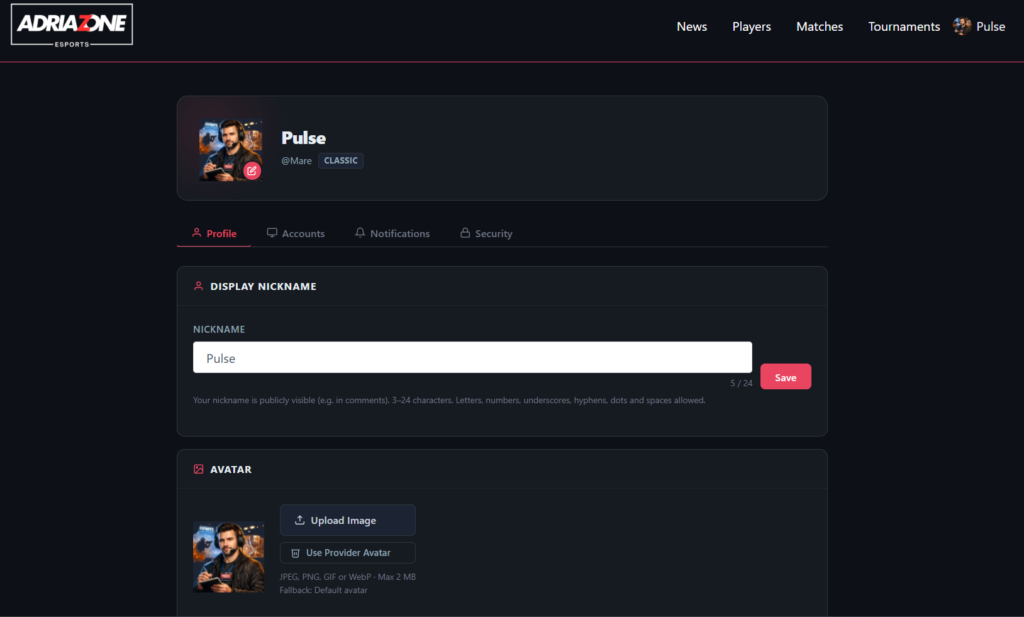Click the image icon beside Avatar heading
Screen dimensions: 1024x617
coord(198,469)
